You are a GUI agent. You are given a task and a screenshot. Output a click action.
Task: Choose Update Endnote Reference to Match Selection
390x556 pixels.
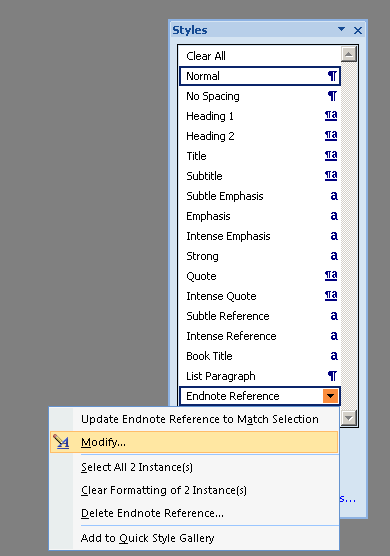tap(194, 419)
